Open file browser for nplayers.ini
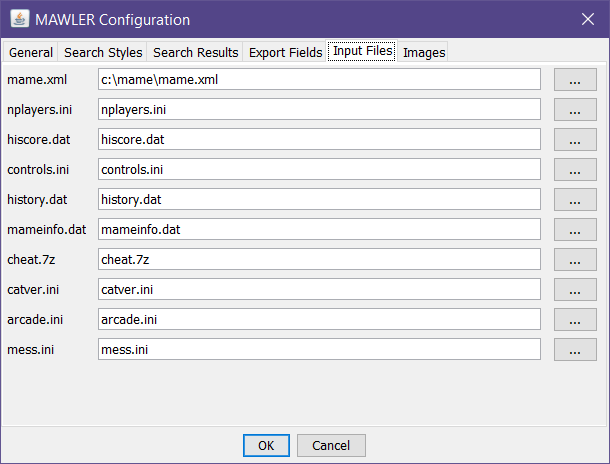Viewport: 610px width, 464px height. pyautogui.click(x=574, y=110)
